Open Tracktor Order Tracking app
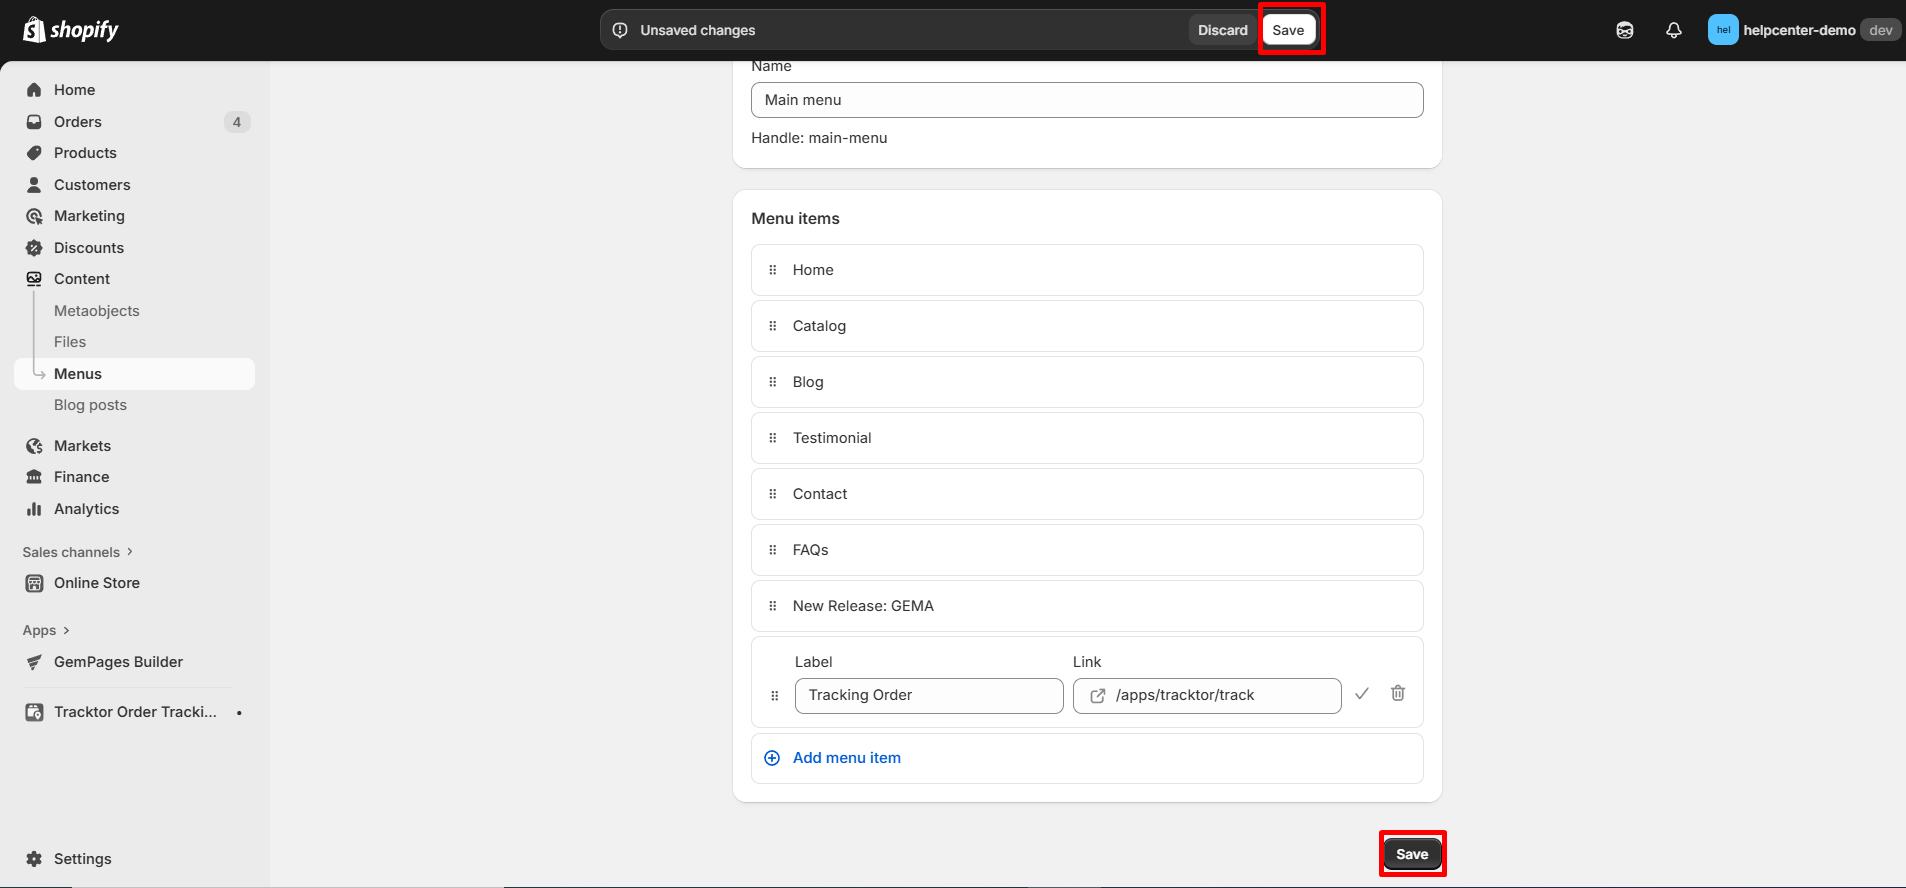Viewport: 1906px width, 888px height. (x=134, y=712)
